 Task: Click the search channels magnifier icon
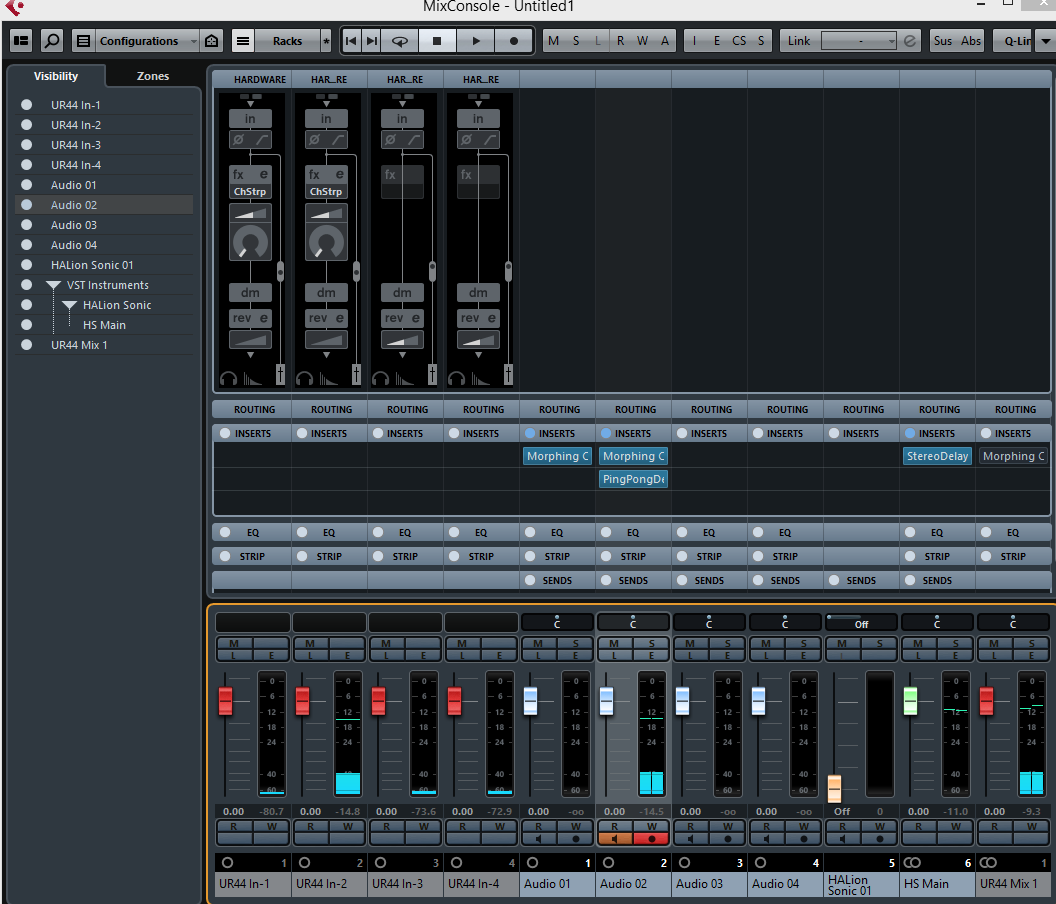click(x=52, y=41)
